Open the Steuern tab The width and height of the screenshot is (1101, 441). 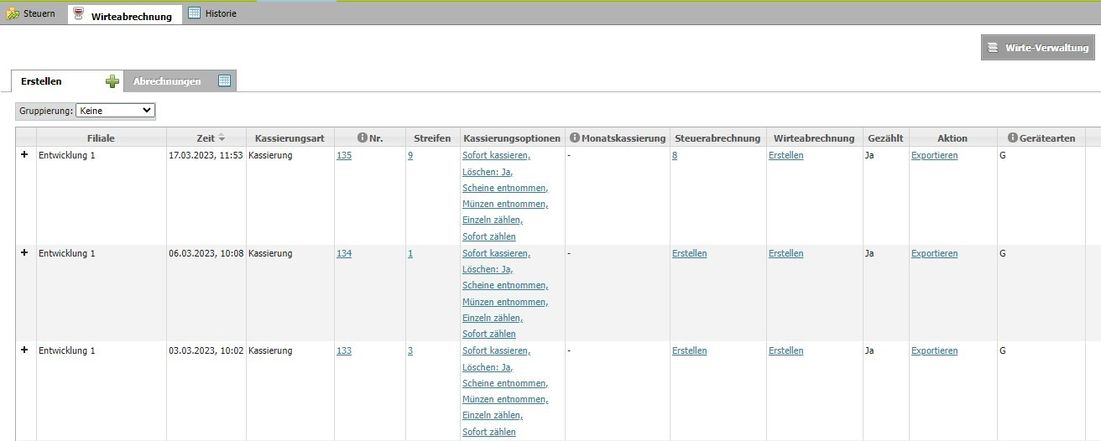pos(32,13)
